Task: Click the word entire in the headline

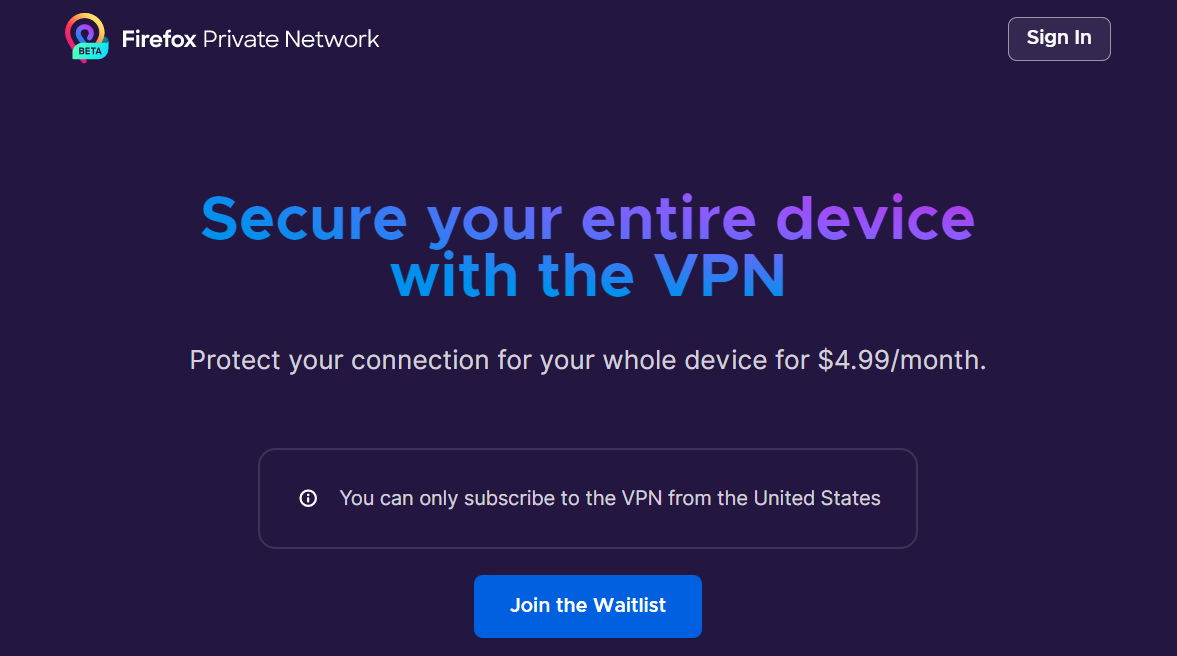Action: [x=668, y=219]
